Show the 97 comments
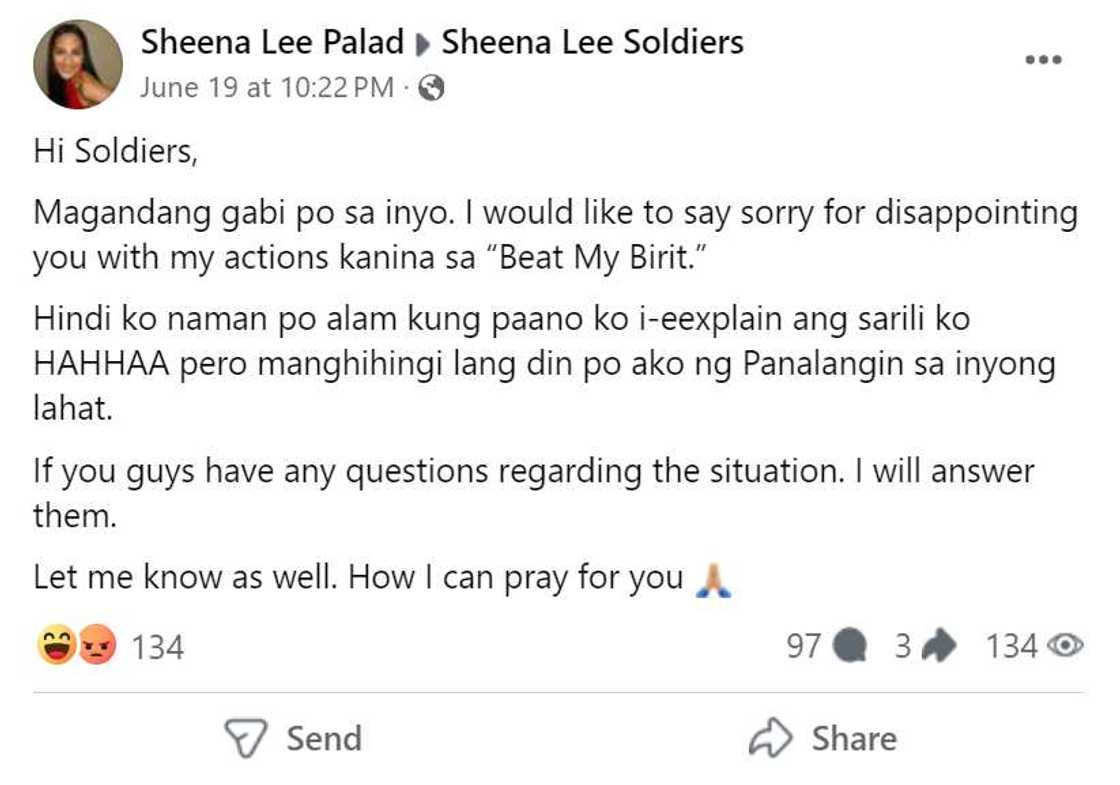Screen dimensions: 1120x785 [803, 646]
